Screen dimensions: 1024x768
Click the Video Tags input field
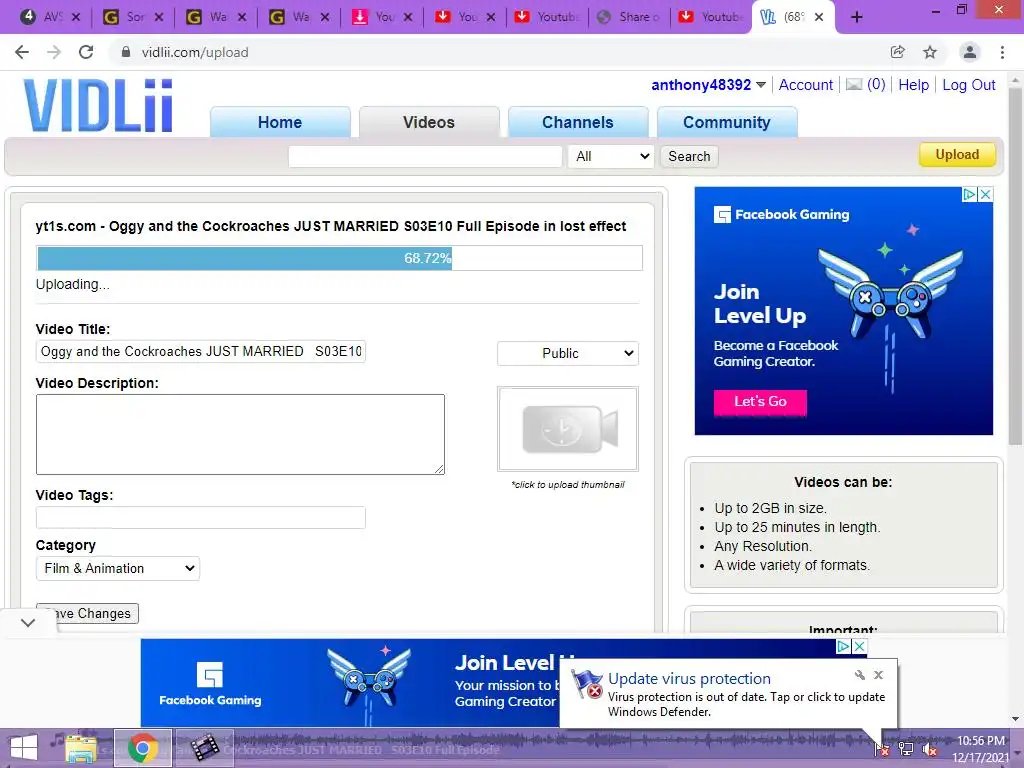pyautogui.click(x=200, y=517)
